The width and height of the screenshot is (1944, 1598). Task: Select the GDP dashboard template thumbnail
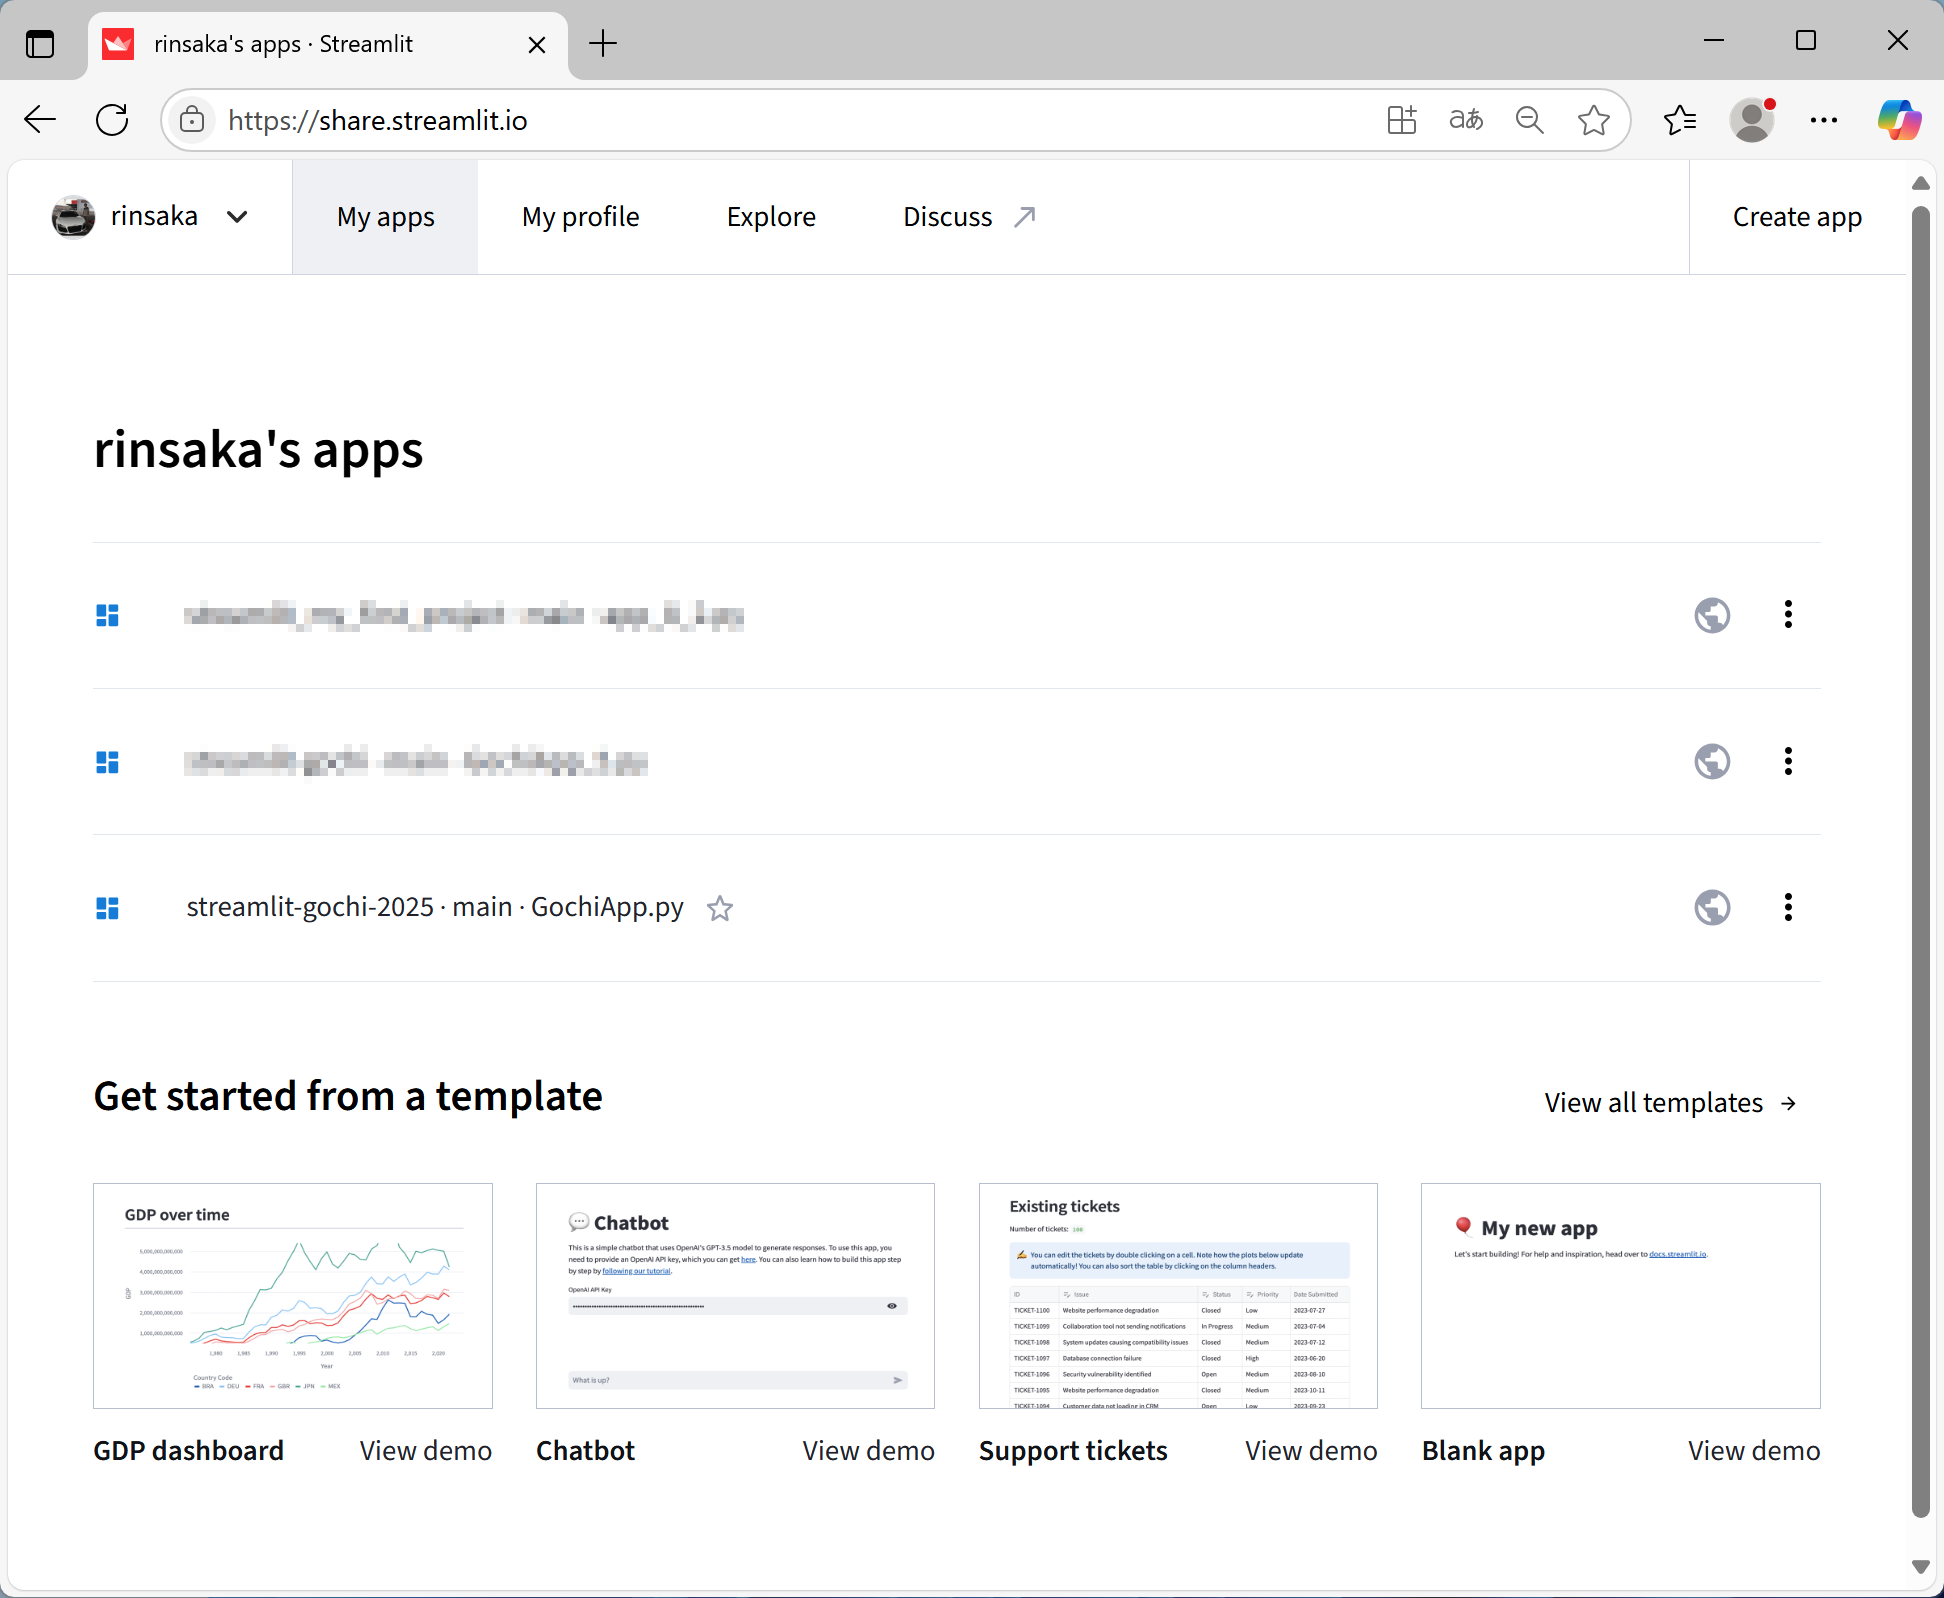(x=293, y=1296)
